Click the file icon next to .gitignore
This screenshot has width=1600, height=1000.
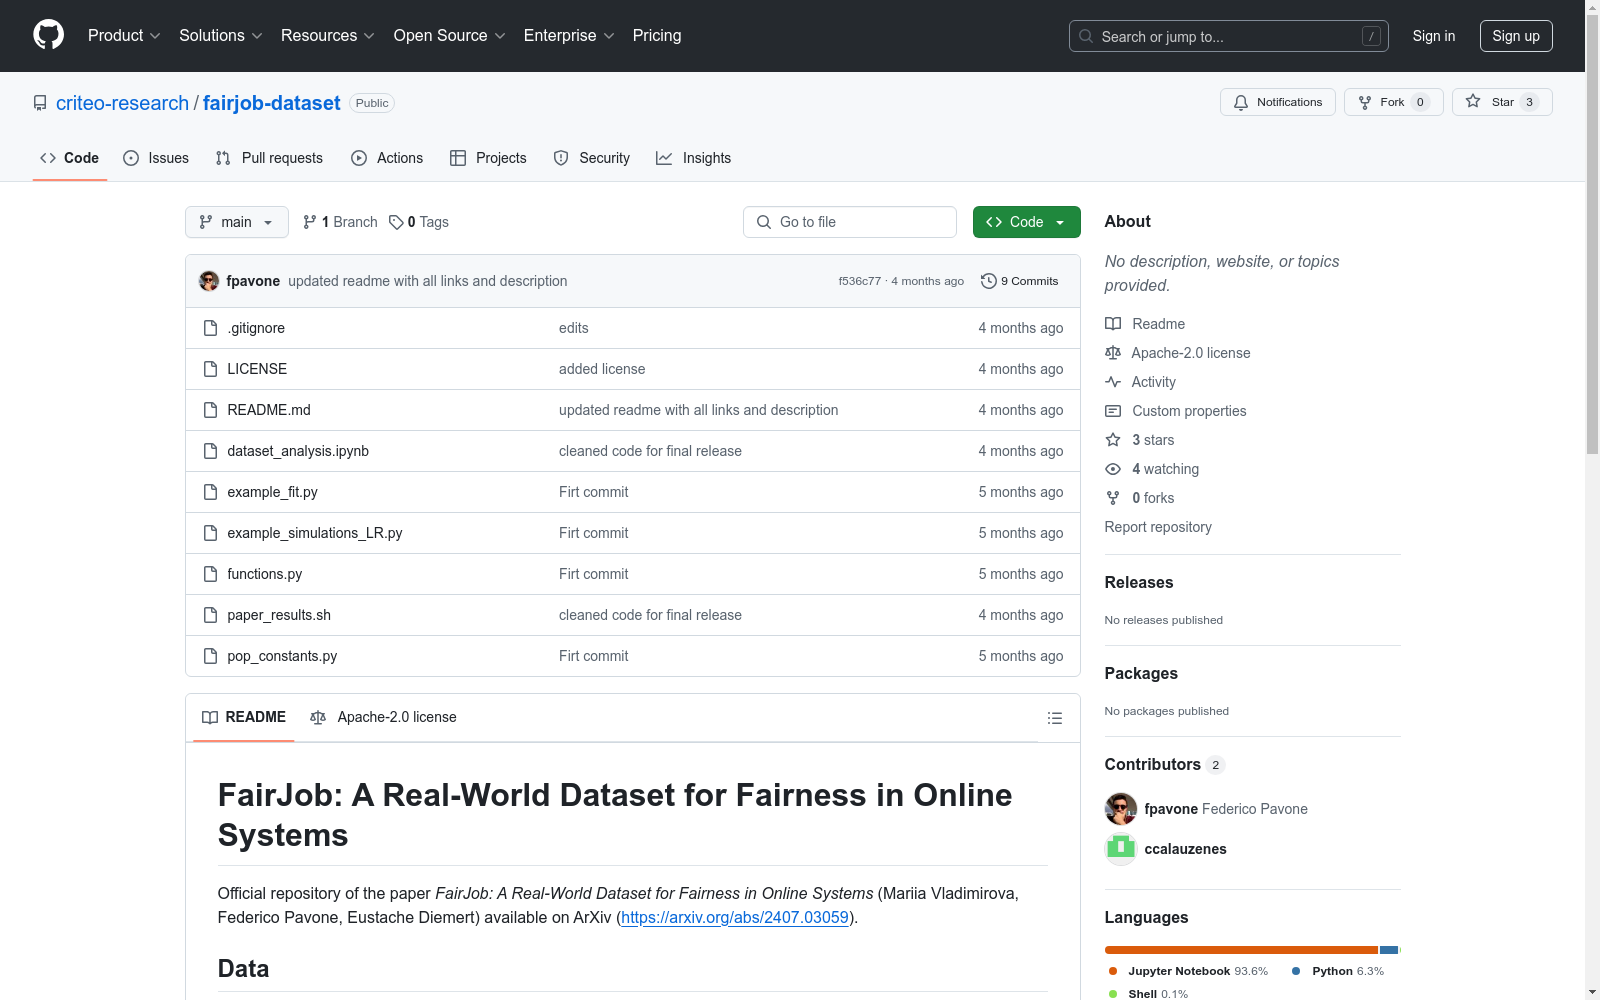click(210, 328)
